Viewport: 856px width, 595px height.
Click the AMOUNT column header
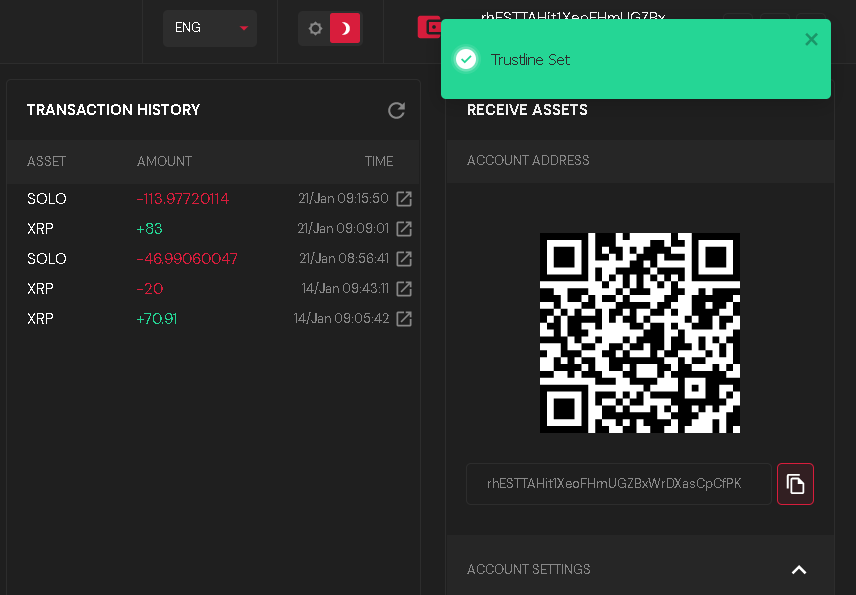click(164, 162)
